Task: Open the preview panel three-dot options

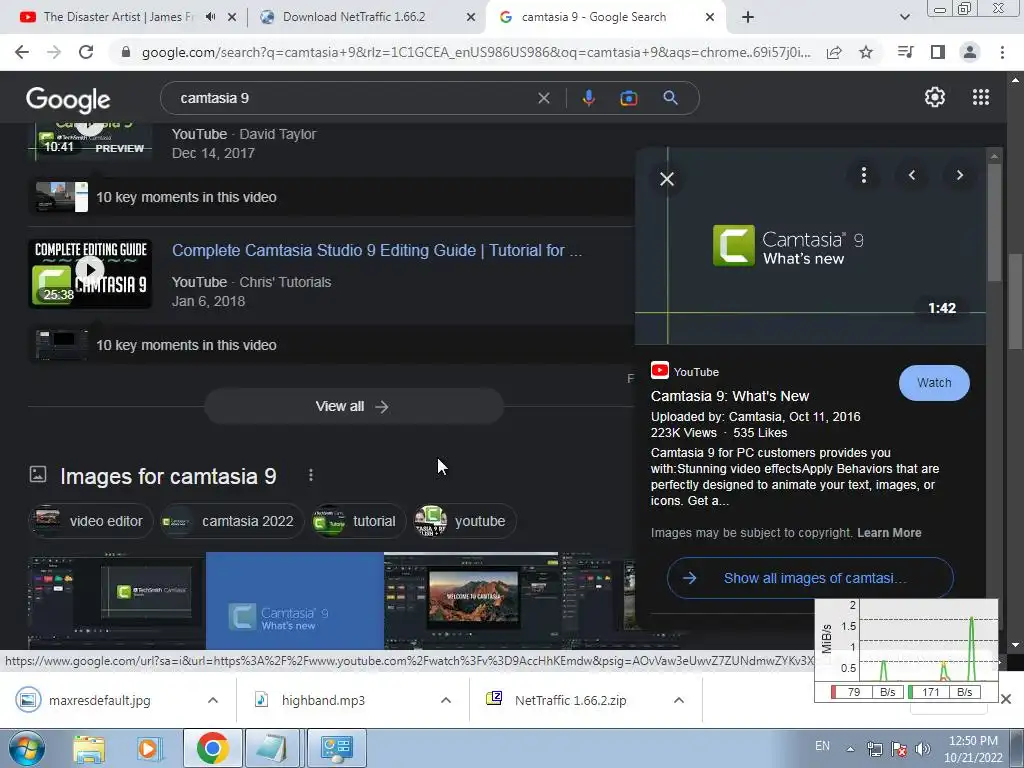Action: [x=864, y=175]
